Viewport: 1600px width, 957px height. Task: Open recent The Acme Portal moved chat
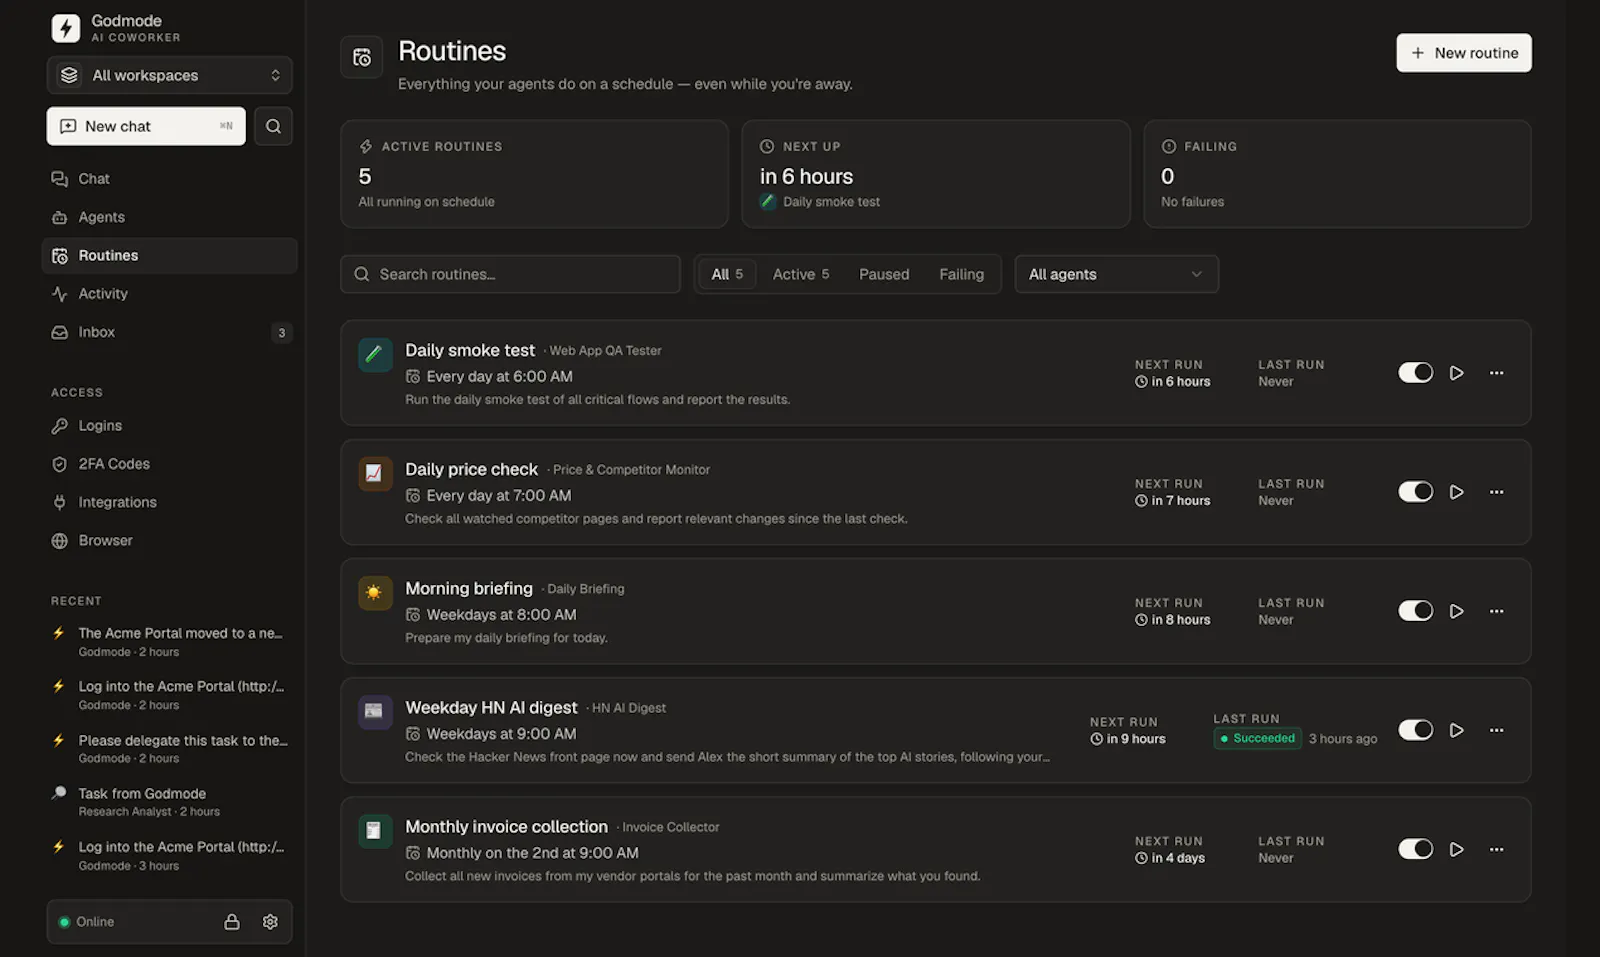pyautogui.click(x=169, y=642)
